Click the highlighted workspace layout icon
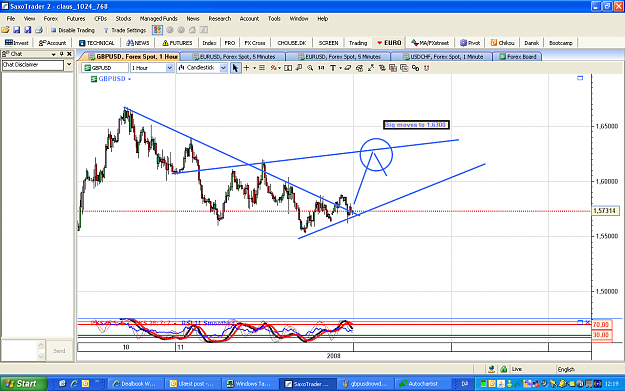 (157, 30)
